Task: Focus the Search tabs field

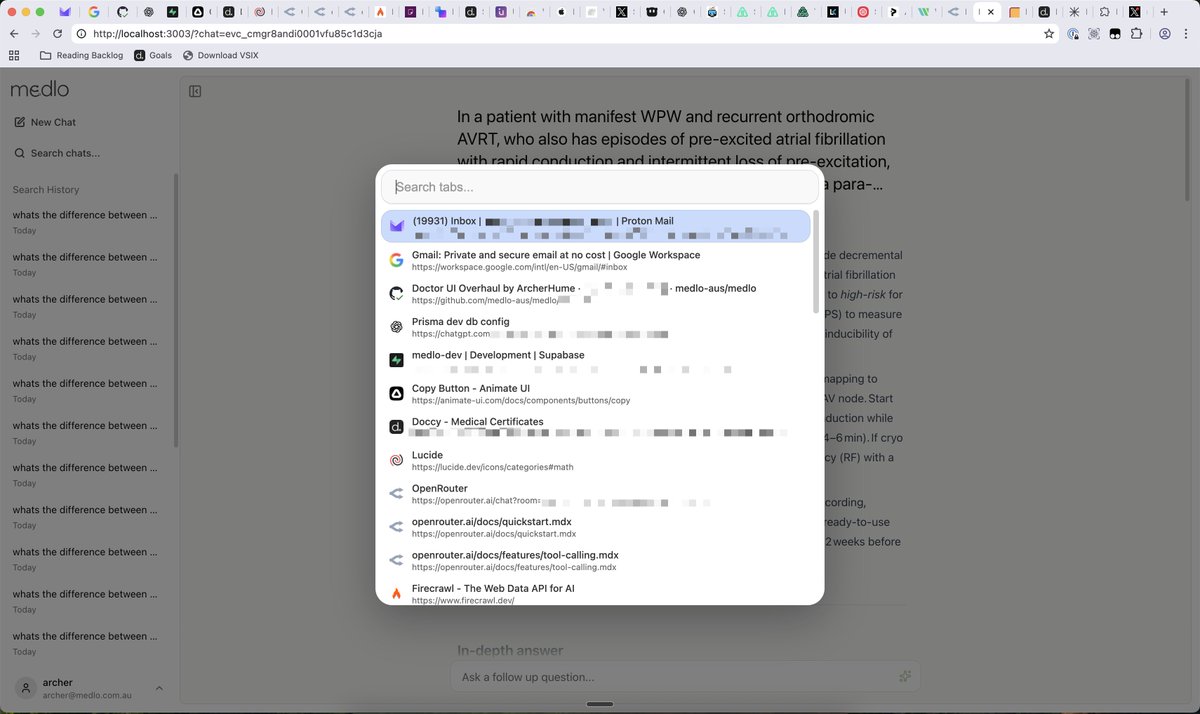Action: click(600, 187)
